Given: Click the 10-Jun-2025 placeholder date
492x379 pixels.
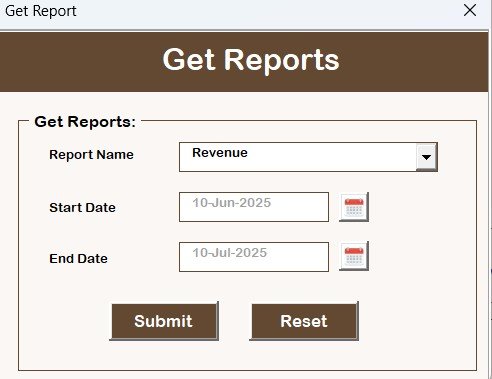Looking at the screenshot, I should tap(232, 203).
